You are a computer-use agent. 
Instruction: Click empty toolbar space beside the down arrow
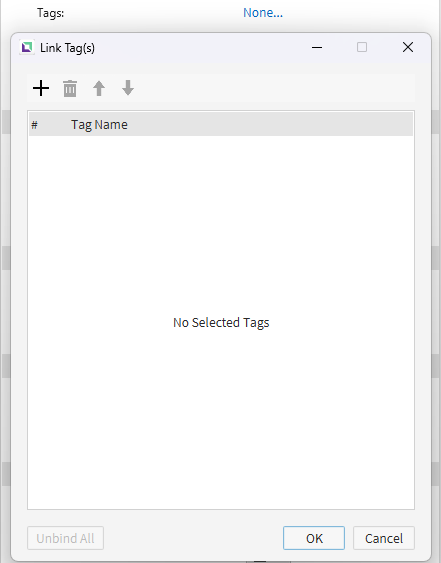click(273, 88)
